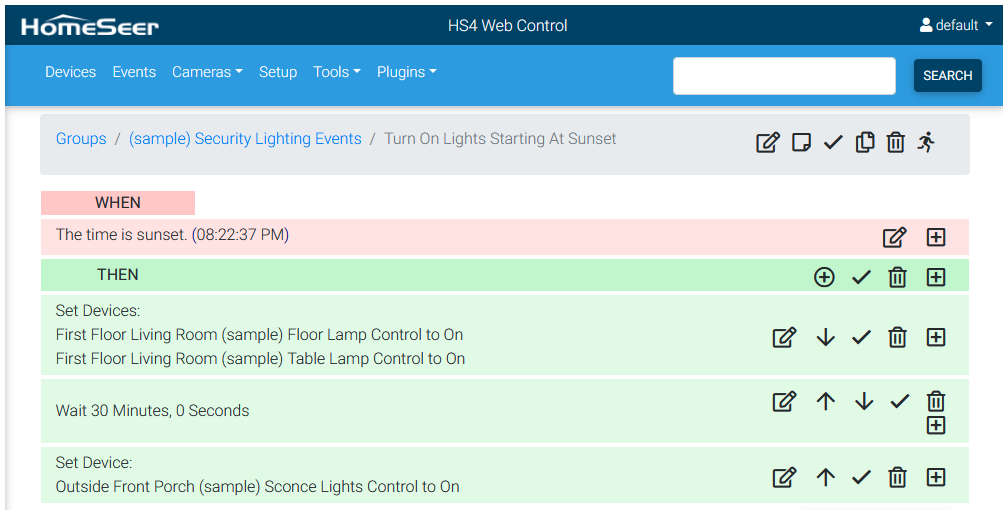
Task: Delete the event using the header trash icon
Action: 896,142
